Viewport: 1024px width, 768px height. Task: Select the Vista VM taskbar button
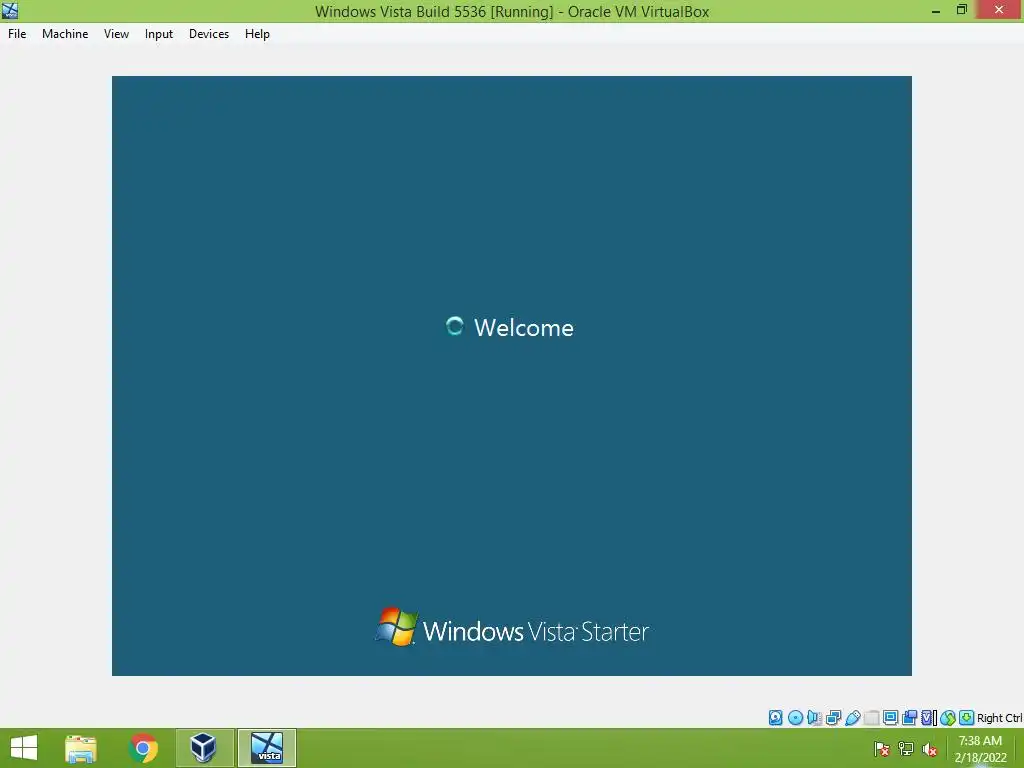[x=267, y=748]
